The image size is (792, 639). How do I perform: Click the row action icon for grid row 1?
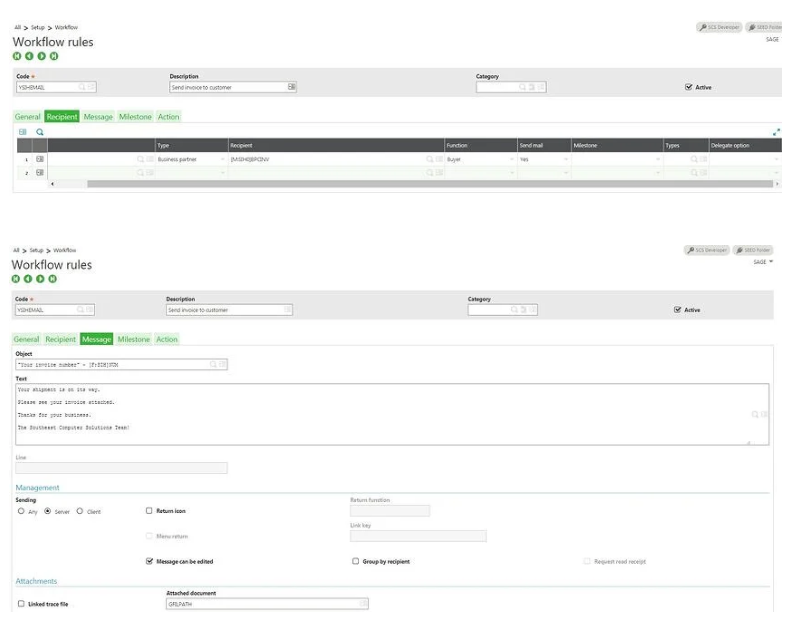(40, 159)
